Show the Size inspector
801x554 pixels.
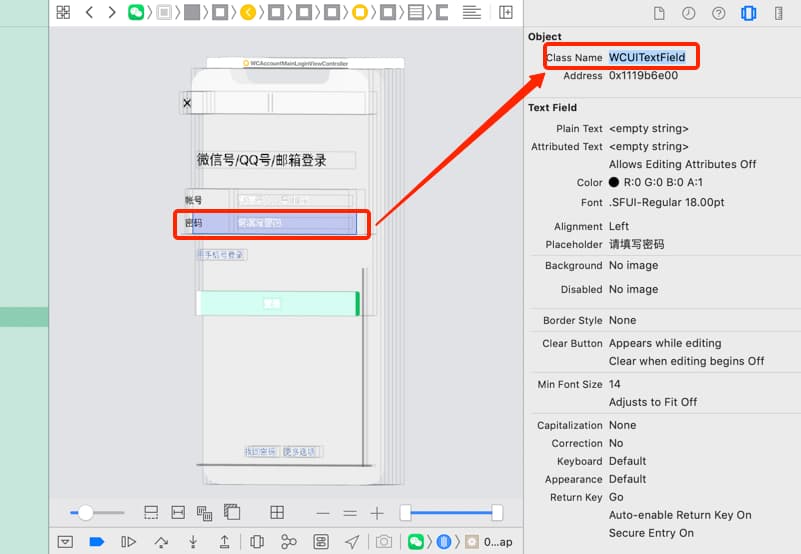pos(779,13)
